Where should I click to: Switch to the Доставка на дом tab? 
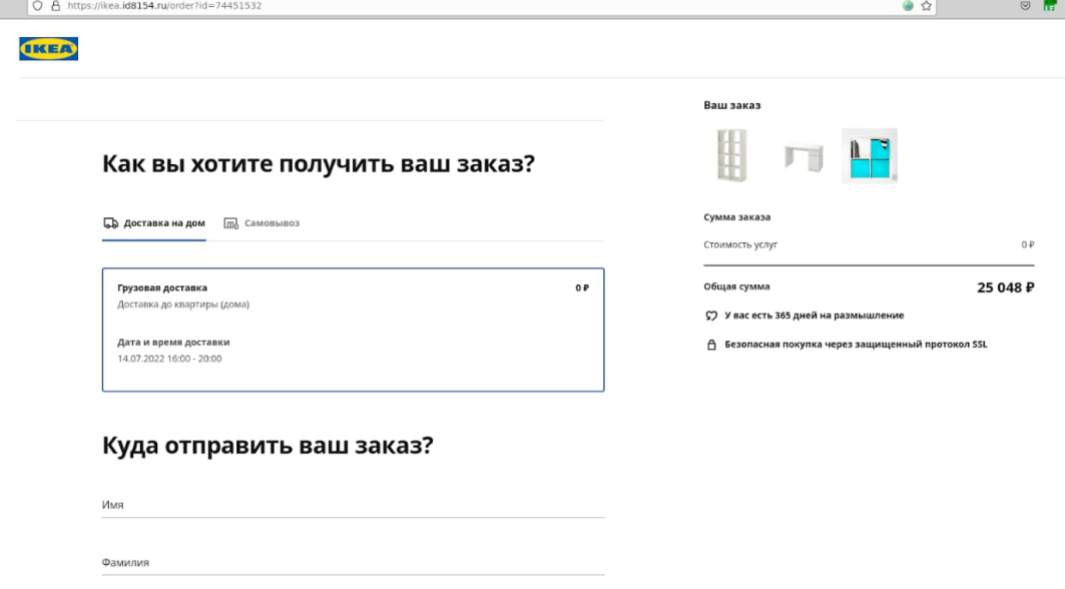pyautogui.click(x=154, y=223)
